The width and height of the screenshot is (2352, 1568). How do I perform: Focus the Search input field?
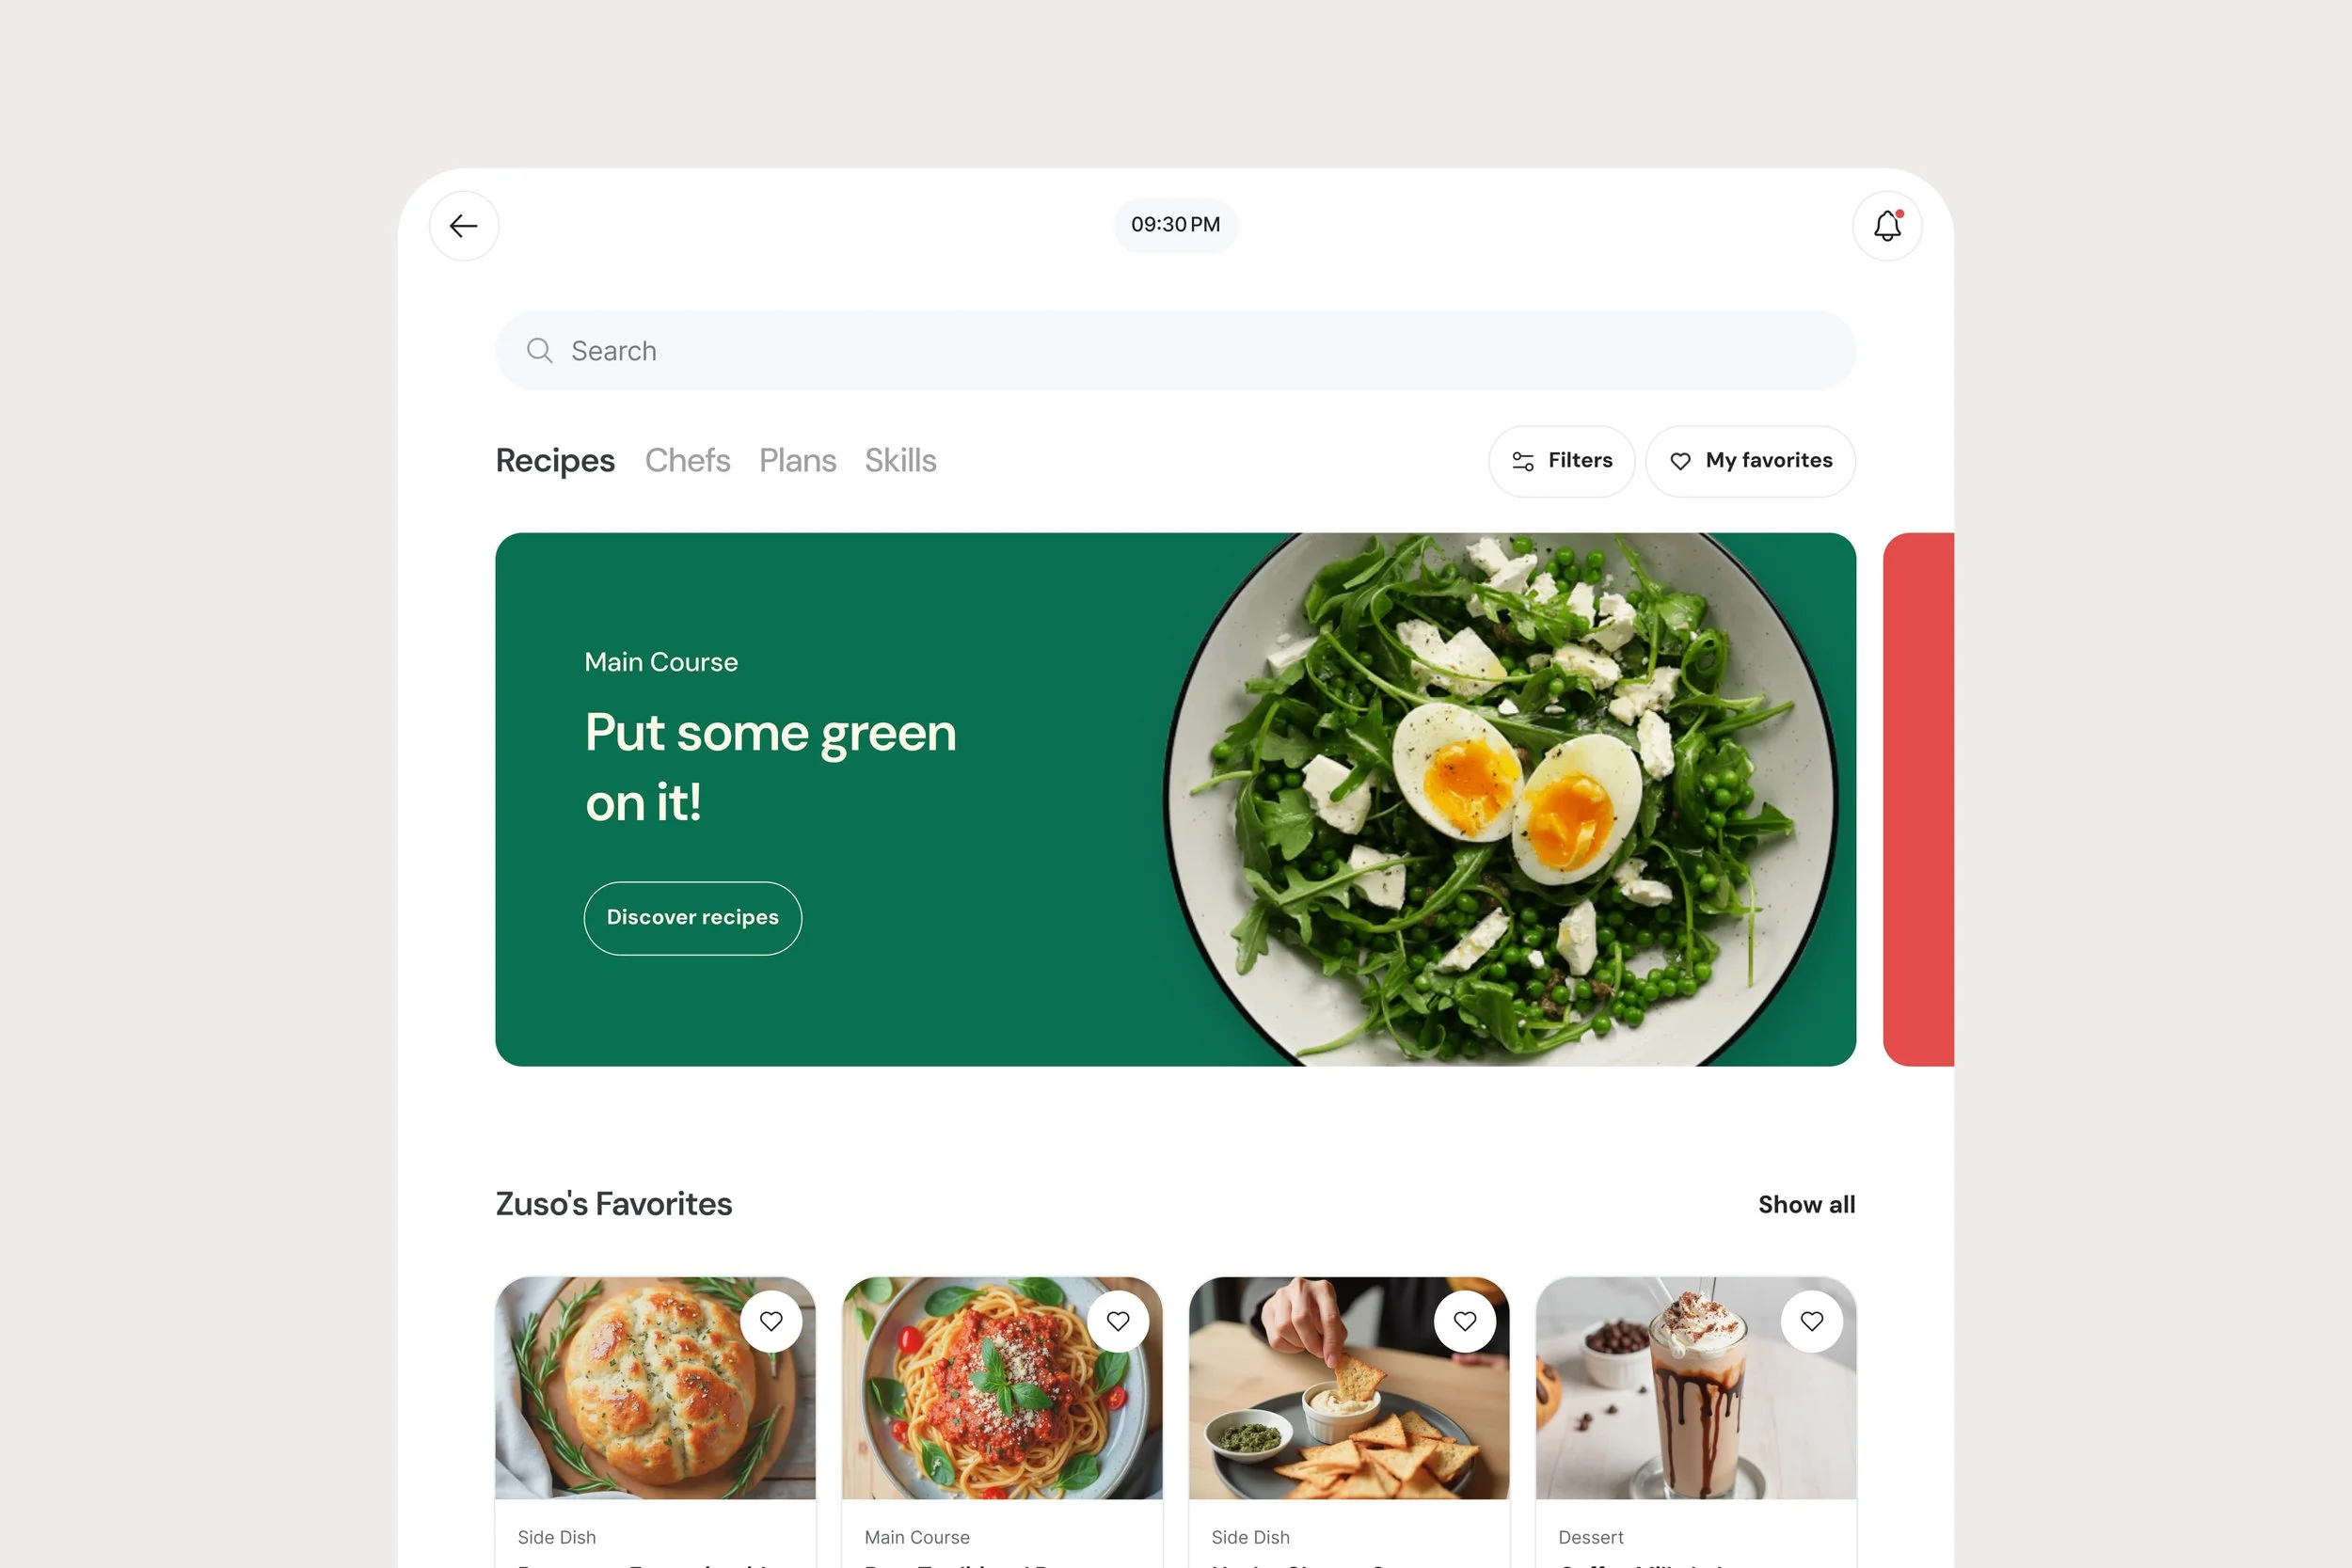click(x=1176, y=351)
